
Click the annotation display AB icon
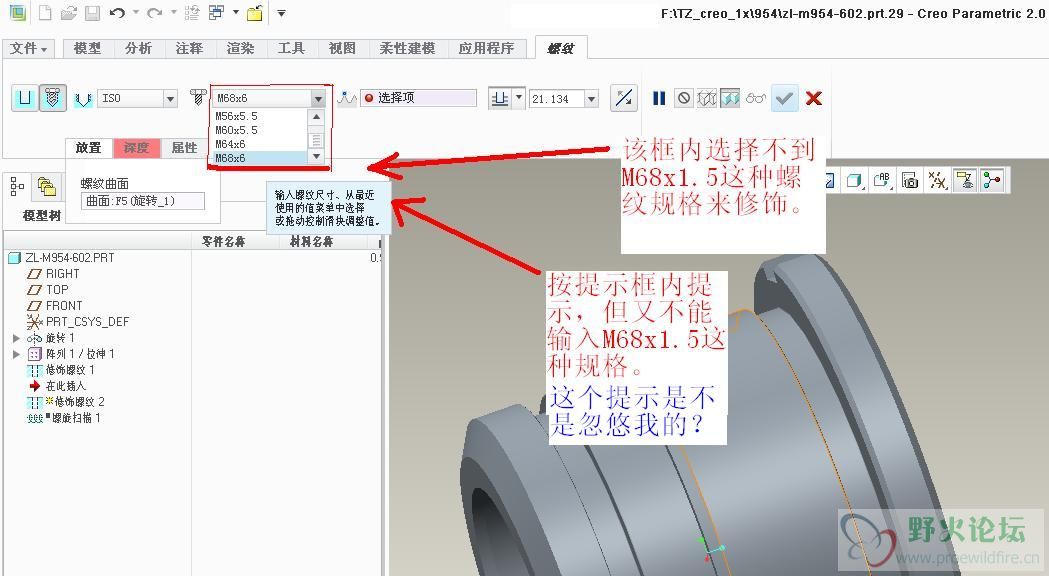pyautogui.click(x=882, y=180)
